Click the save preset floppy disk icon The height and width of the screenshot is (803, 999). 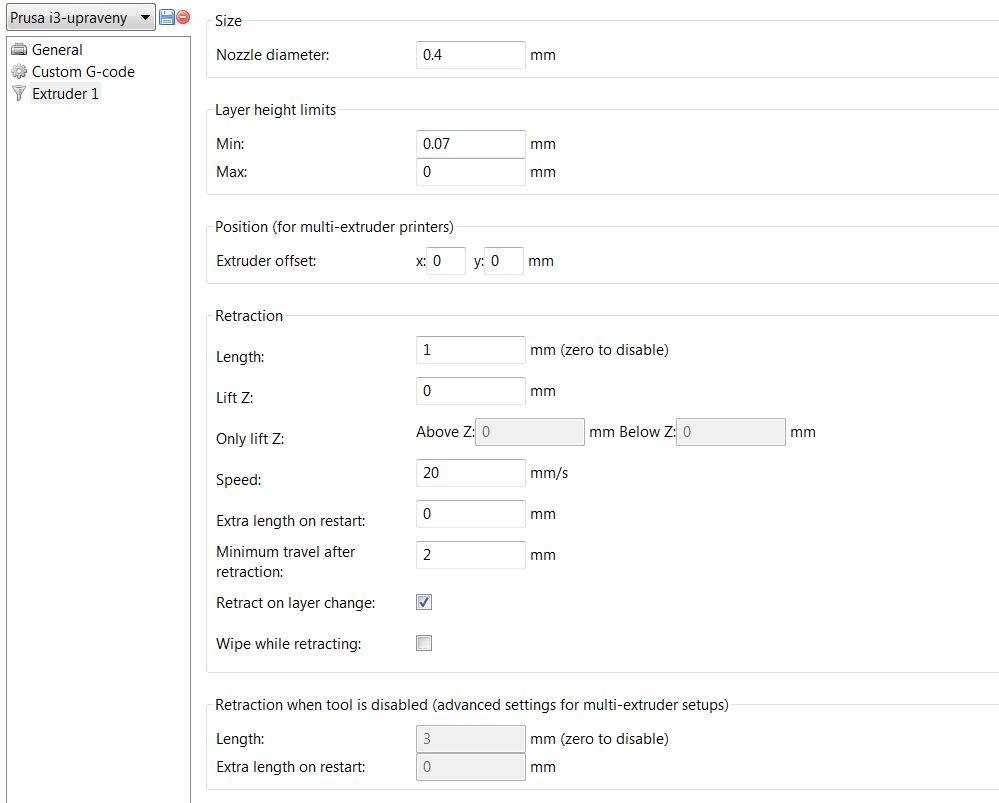pos(167,18)
